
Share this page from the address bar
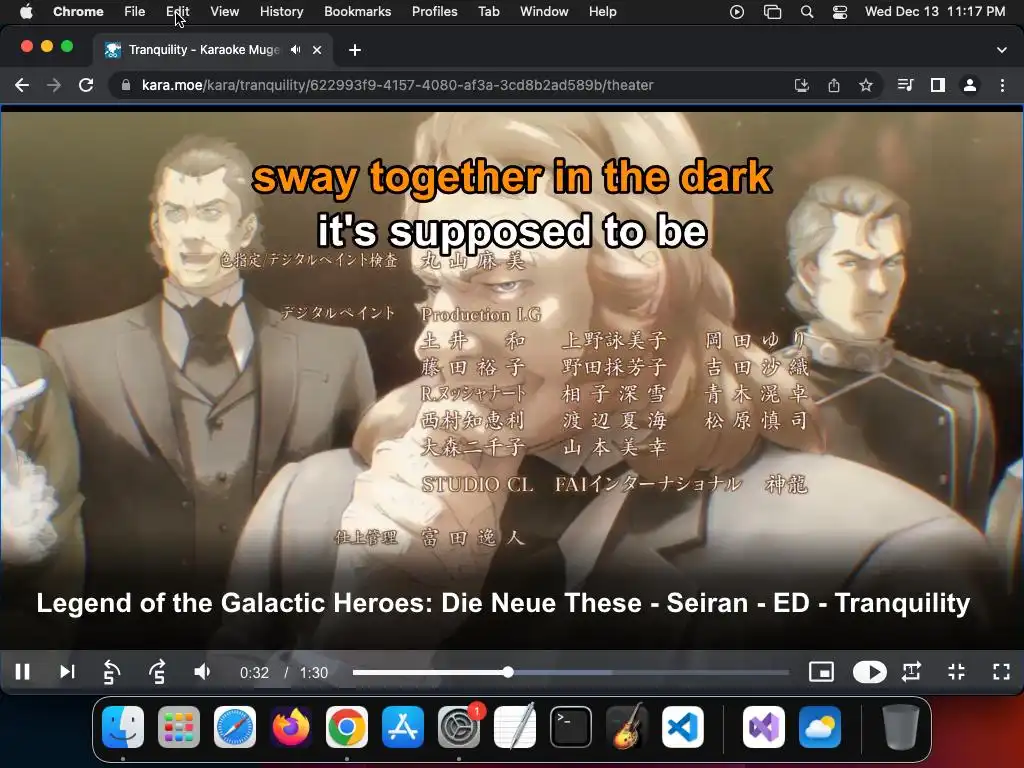834,85
